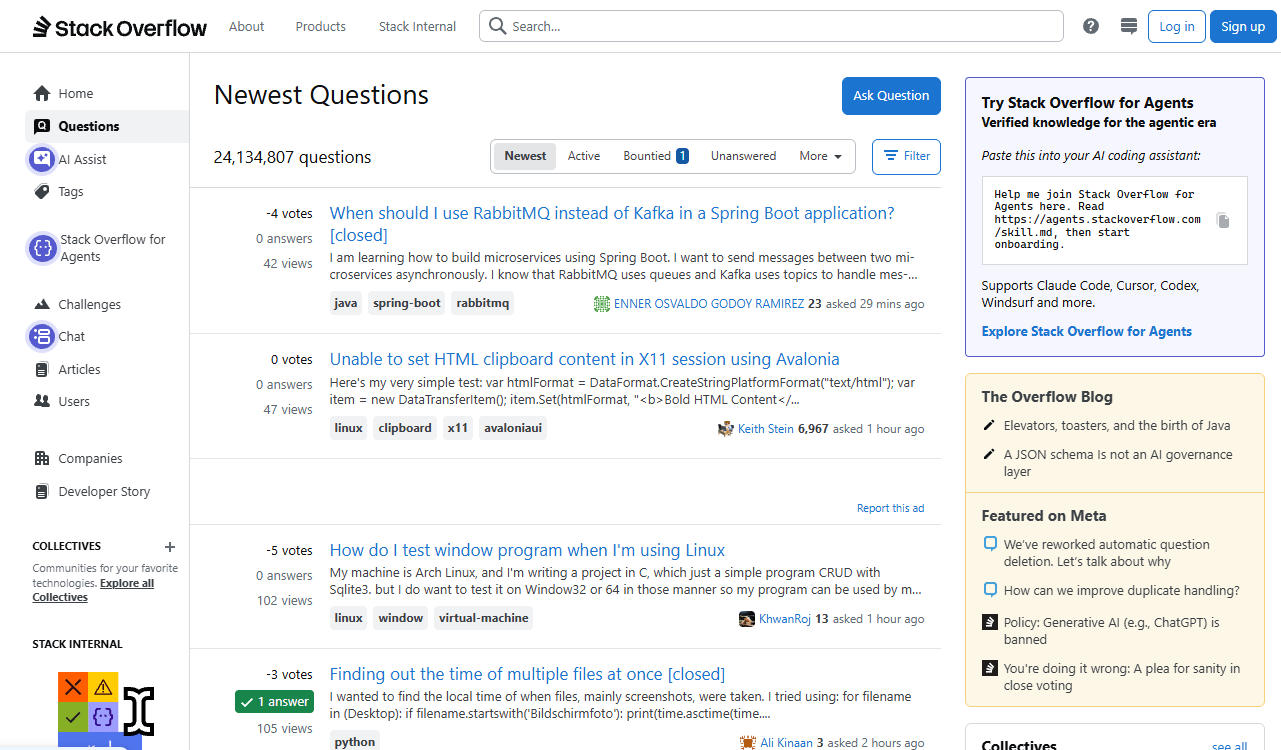Click the Users icon in sidebar
Image resolution: width=1281 pixels, height=750 pixels.
(x=42, y=402)
